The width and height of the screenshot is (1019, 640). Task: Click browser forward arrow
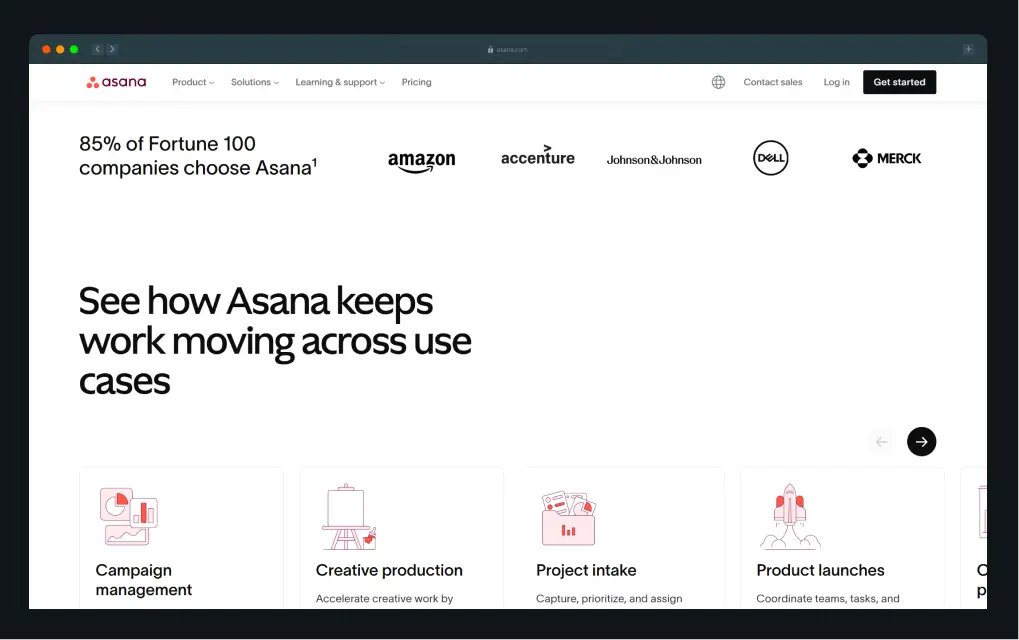[112, 49]
